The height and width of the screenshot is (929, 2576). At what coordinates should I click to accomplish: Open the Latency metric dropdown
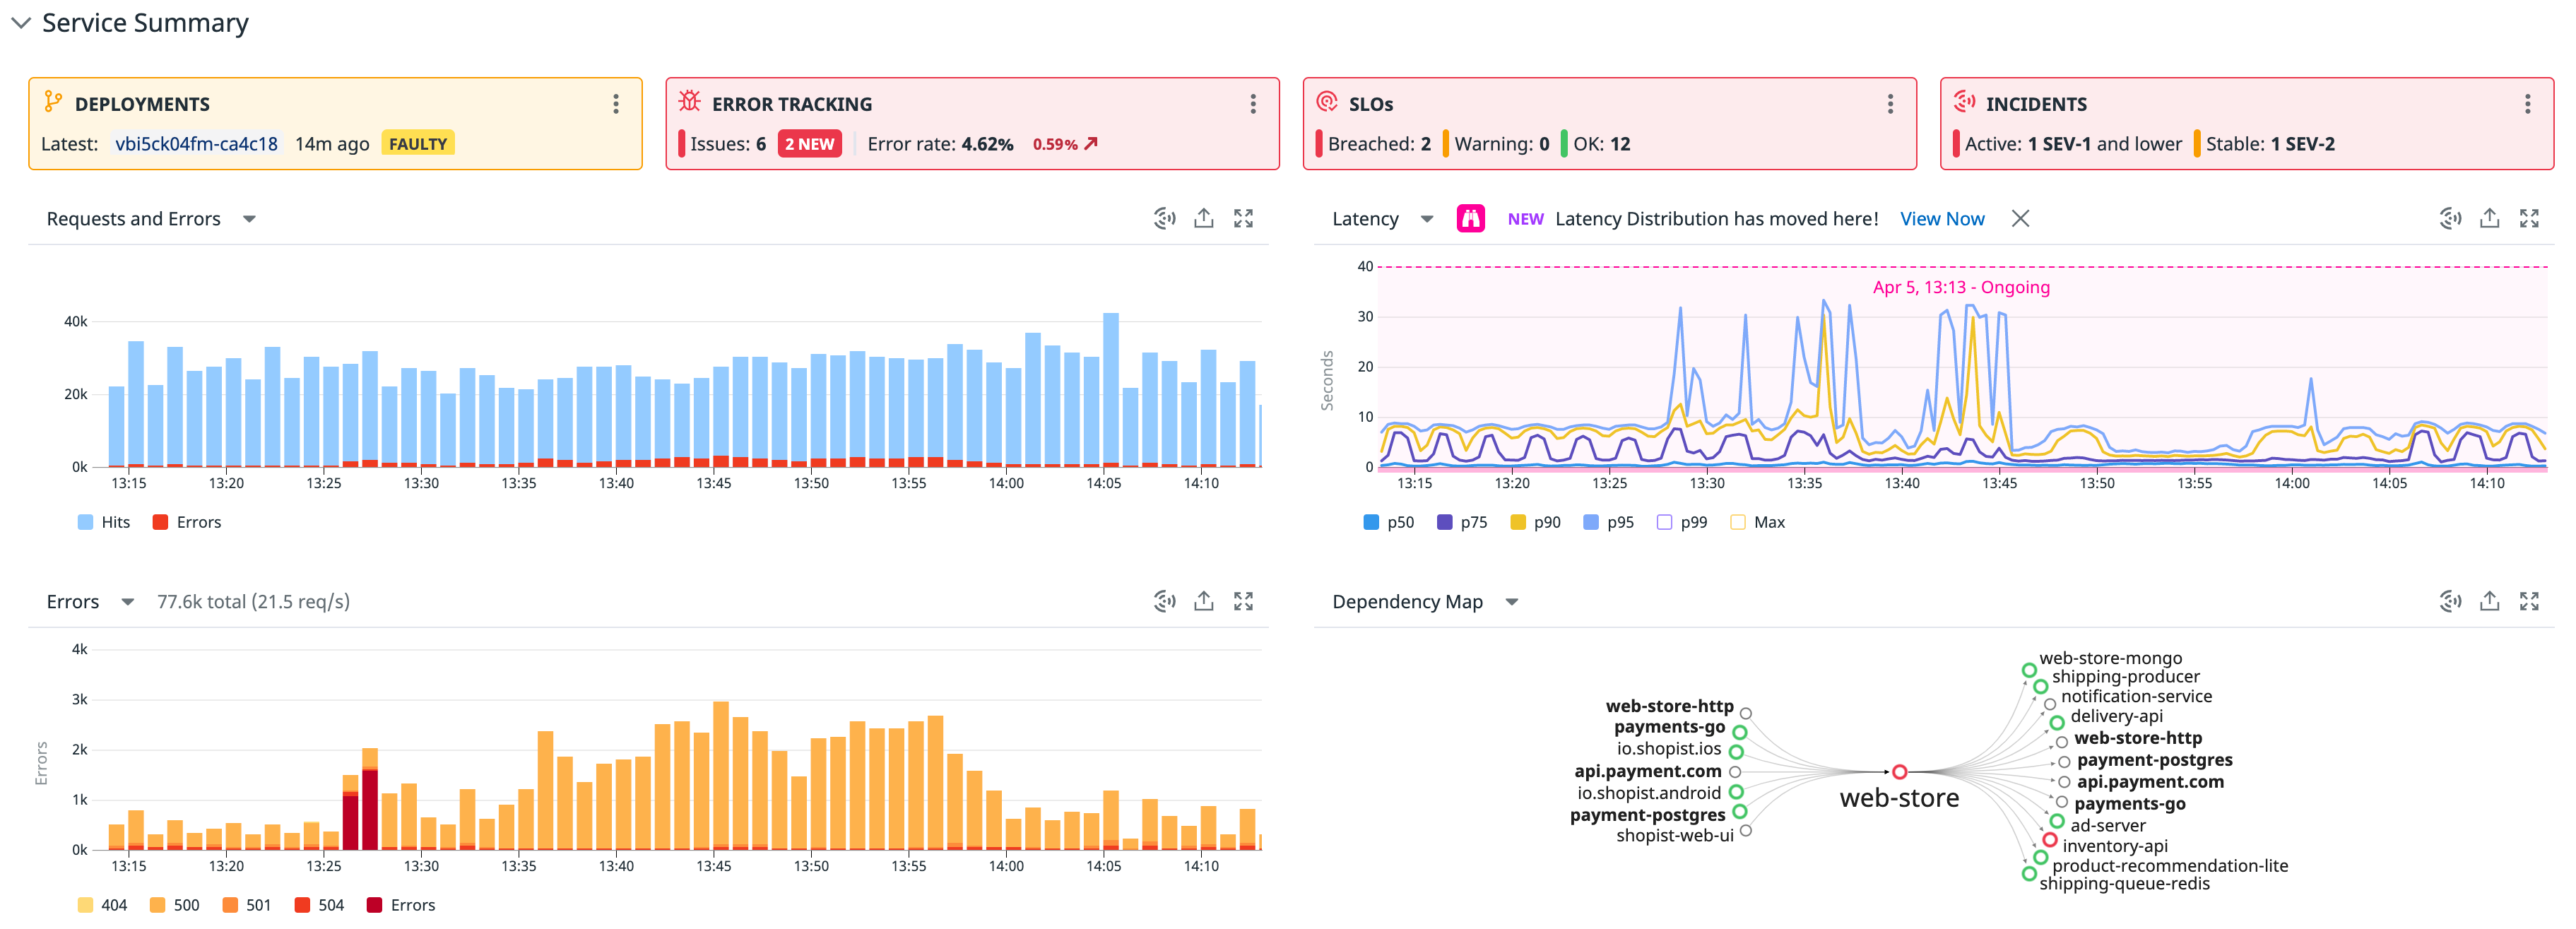click(1428, 218)
